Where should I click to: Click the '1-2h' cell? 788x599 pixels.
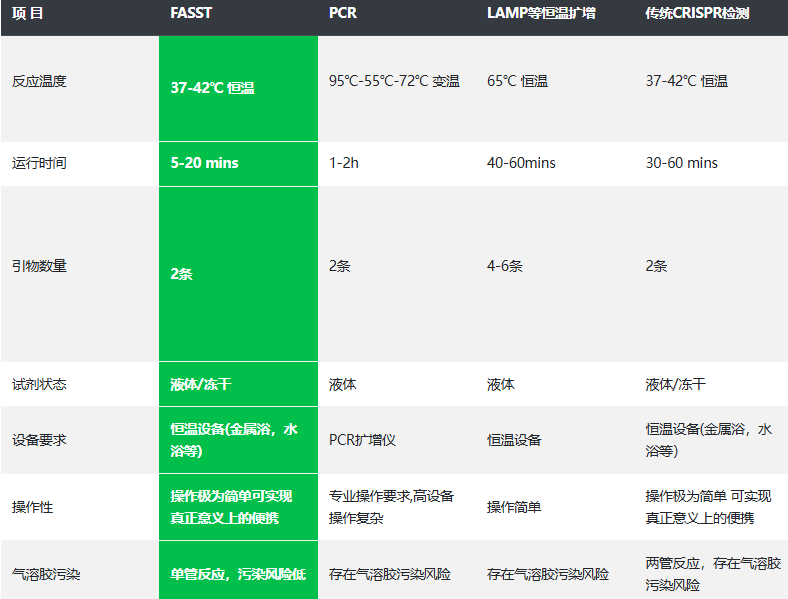point(344,163)
